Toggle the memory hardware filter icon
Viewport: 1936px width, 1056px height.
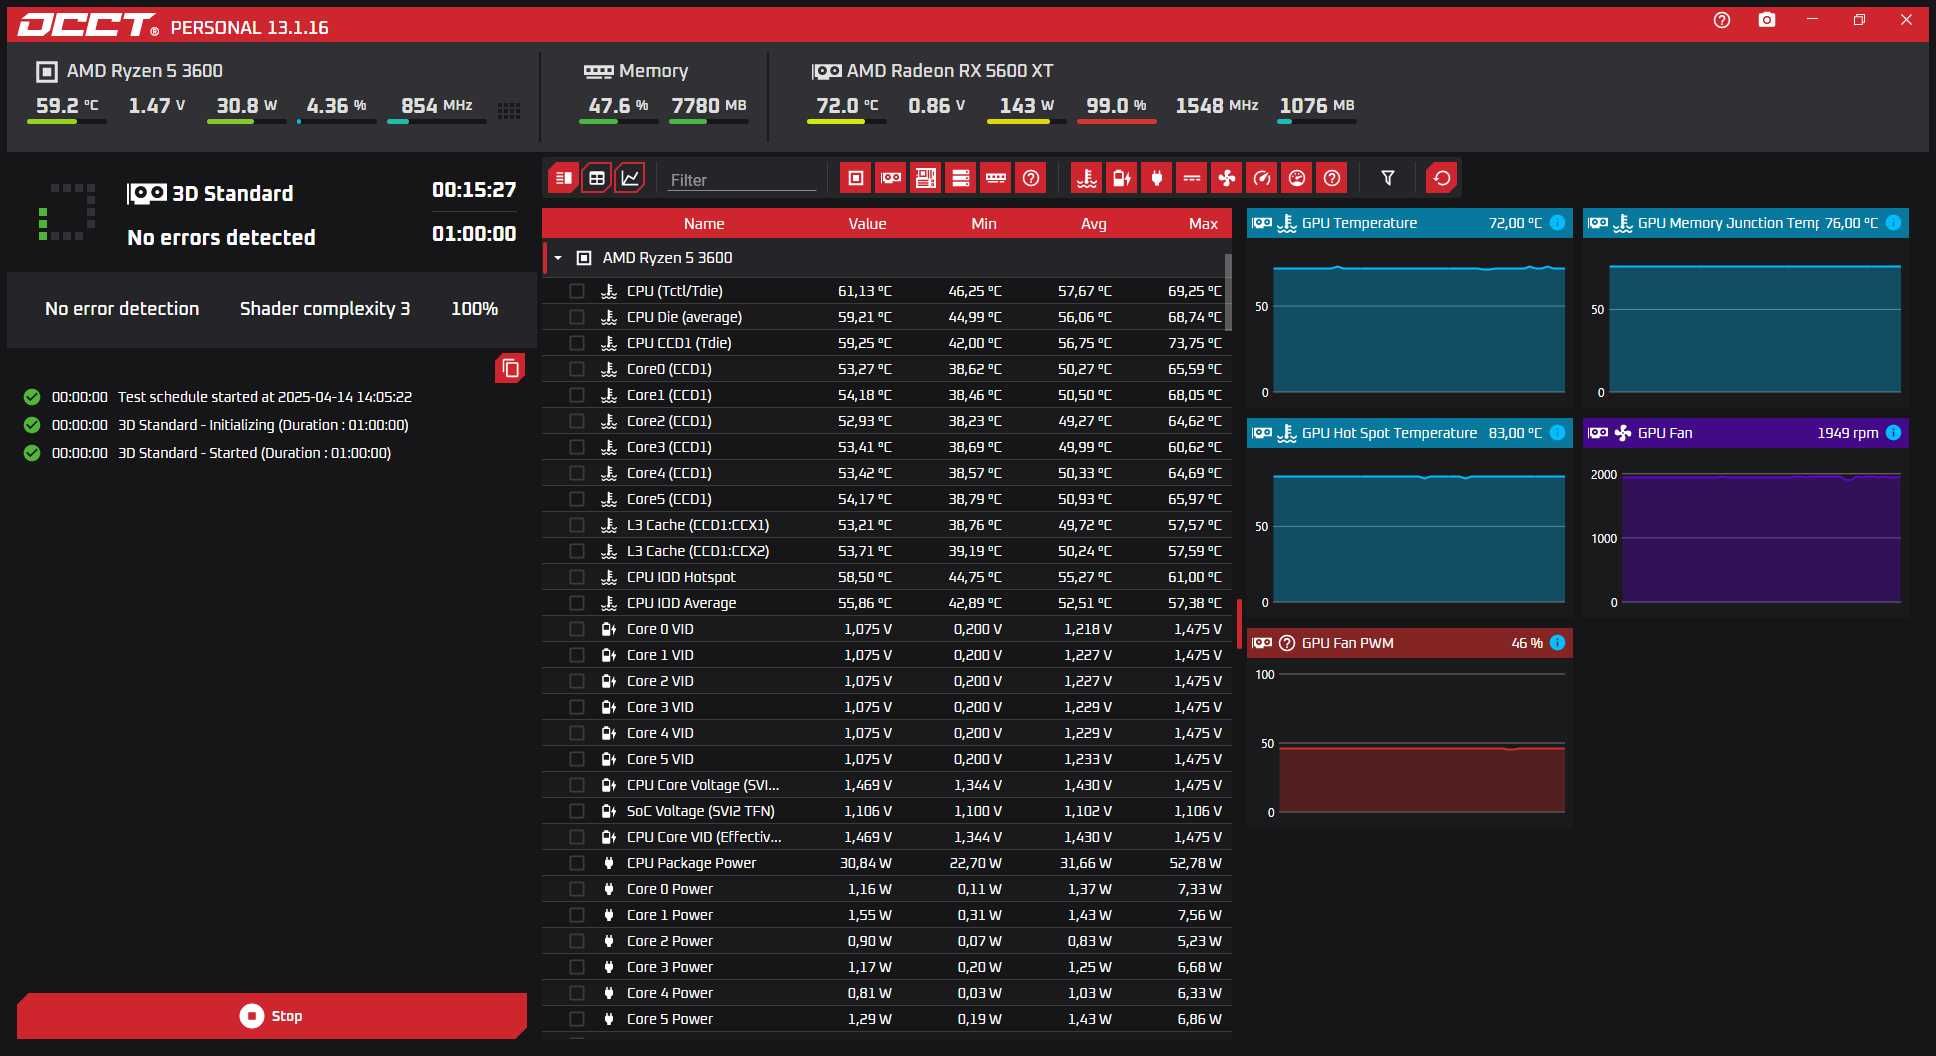pyautogui.click(x=996, y=178)
